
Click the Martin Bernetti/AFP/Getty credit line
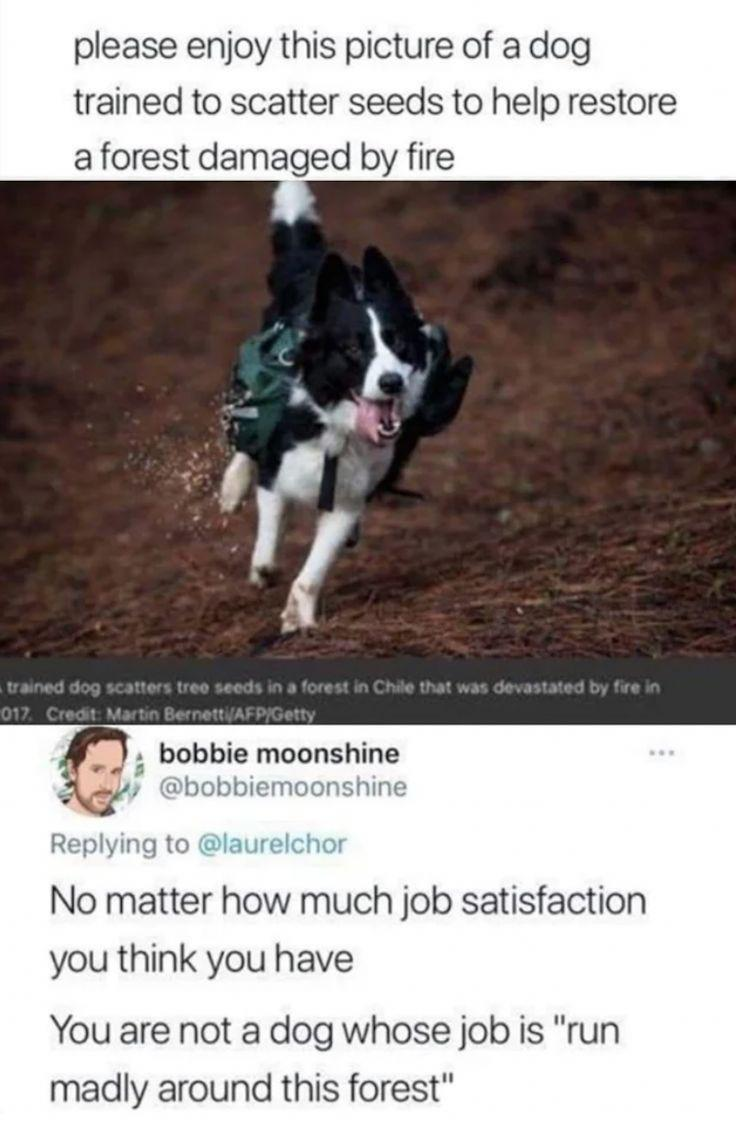pos(182,715)
